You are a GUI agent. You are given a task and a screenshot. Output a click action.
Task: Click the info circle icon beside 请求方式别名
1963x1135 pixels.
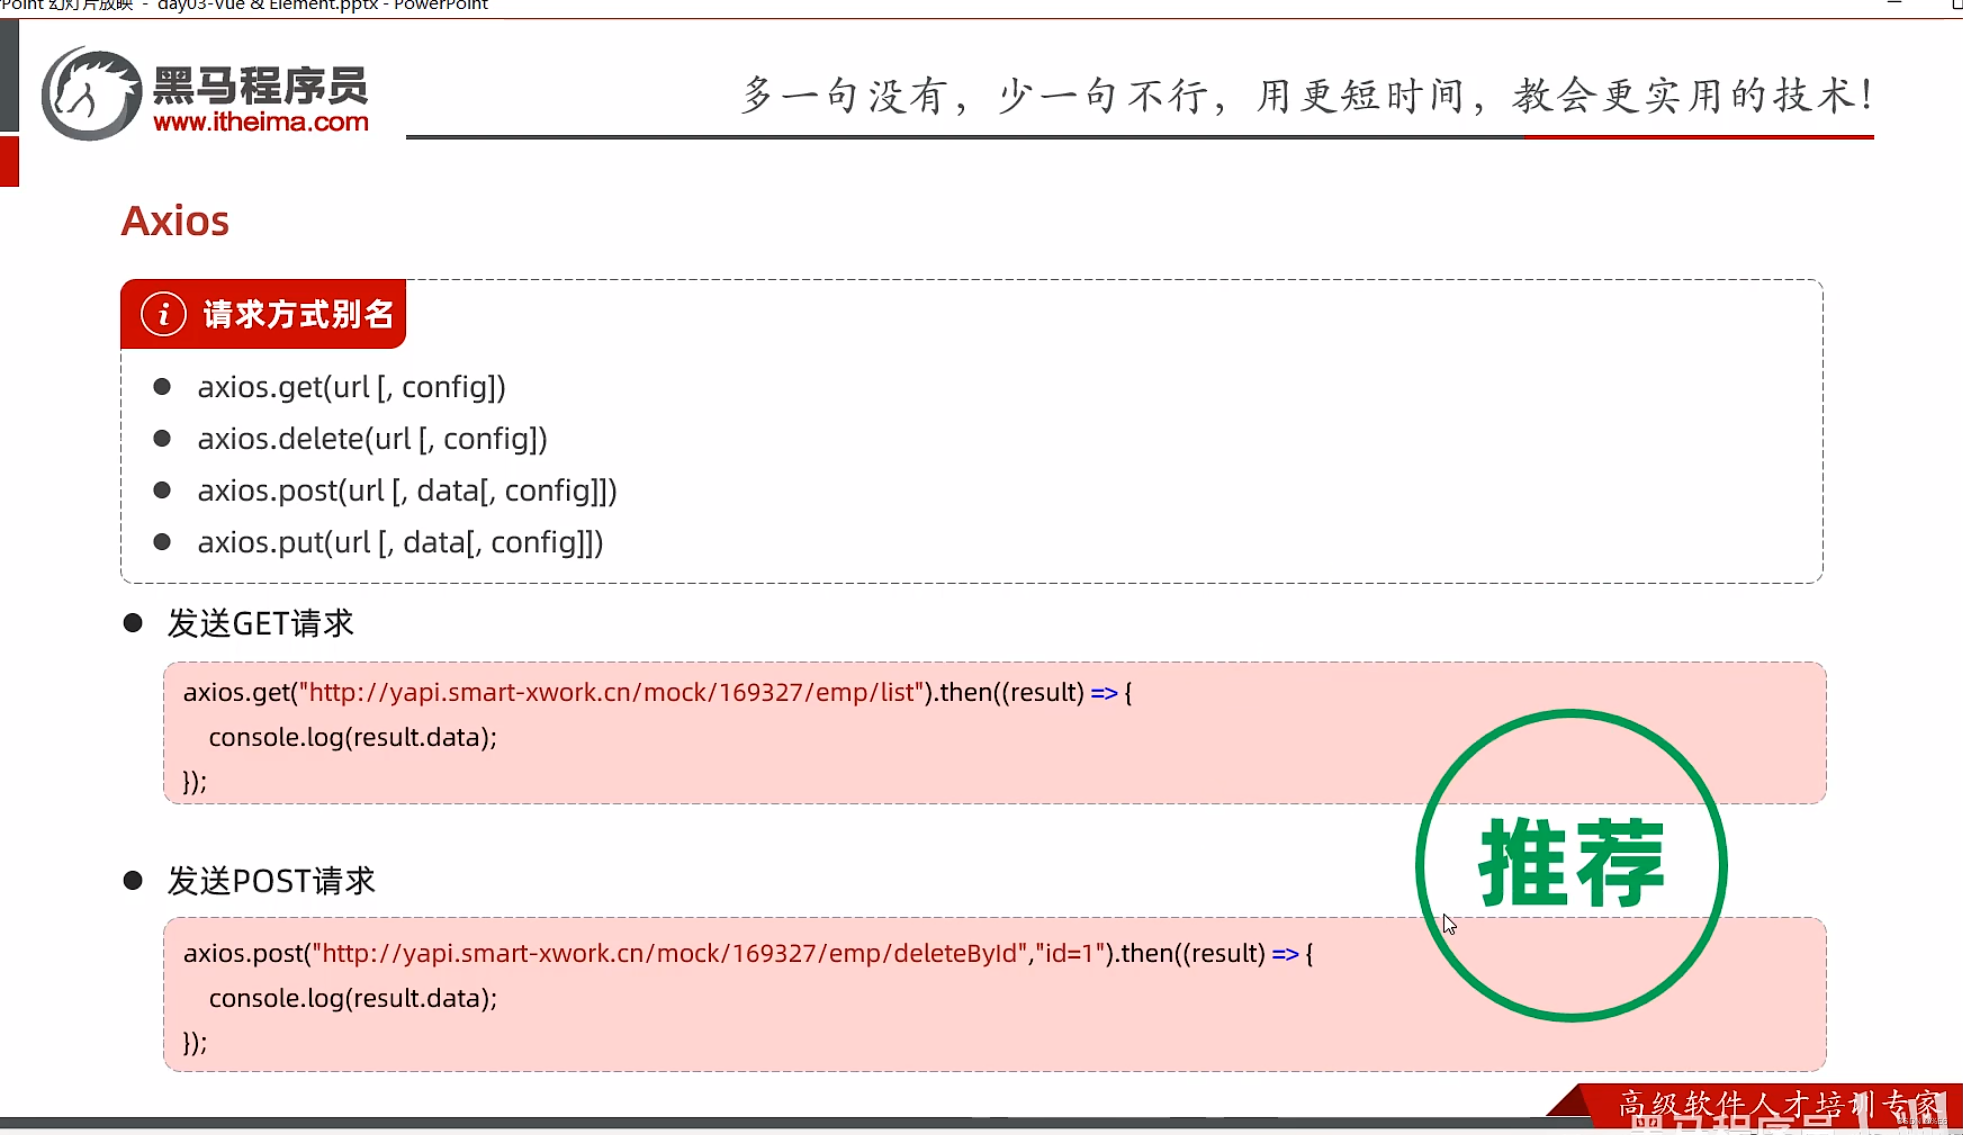163,313
